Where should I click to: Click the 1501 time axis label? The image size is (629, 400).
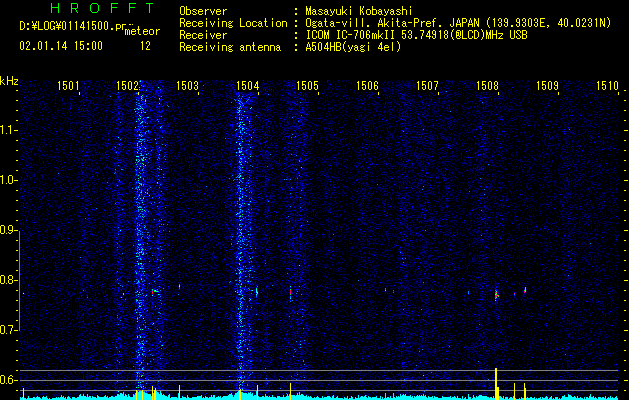(x=68, y=86)
